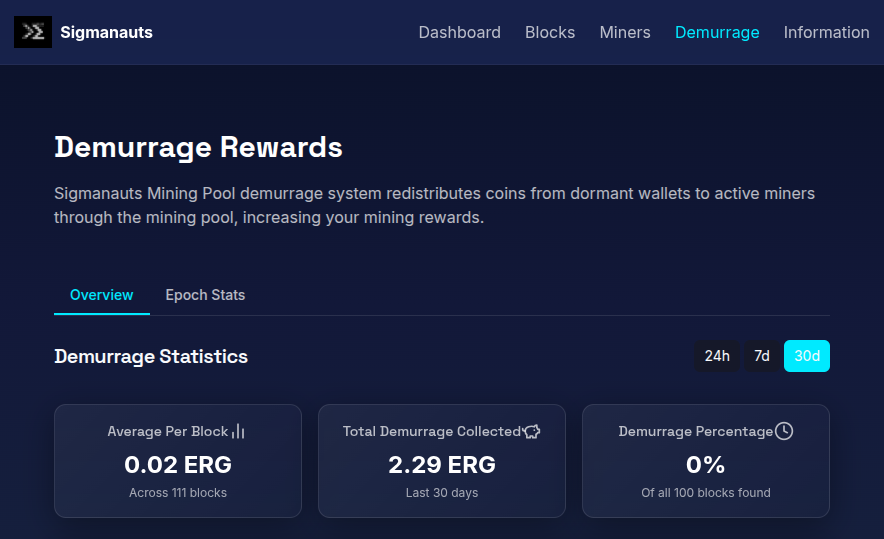Select the Demurrage navigation item
884x539 pixels.
[717, 32]
